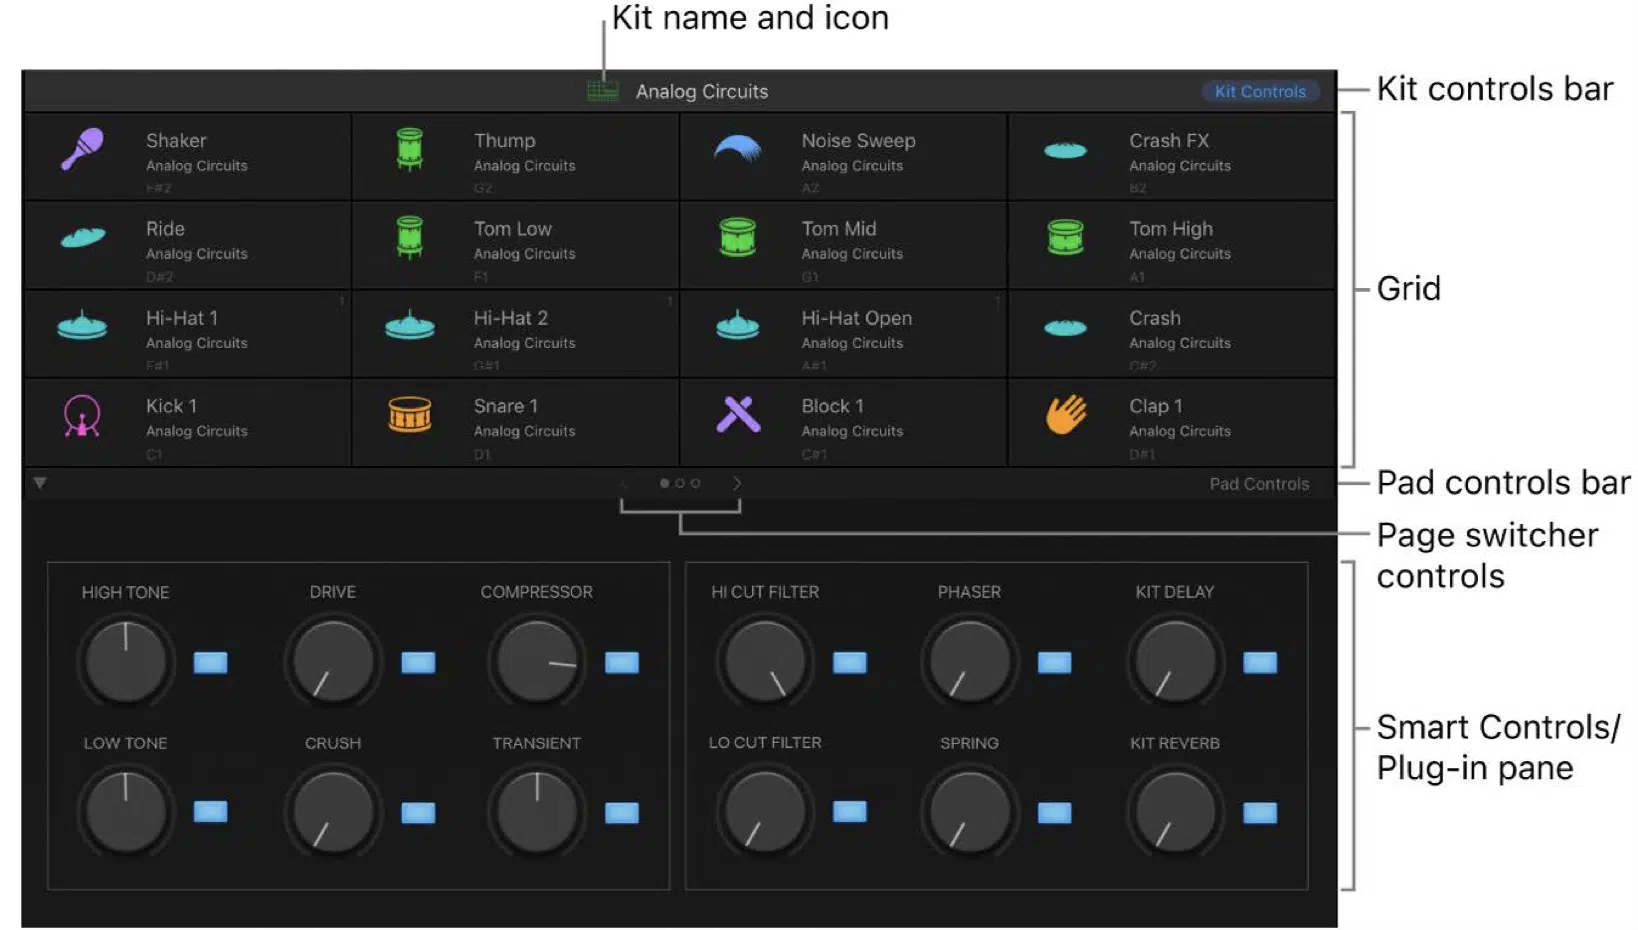Select the third page dot indicator
This screenshot has width=1638, height=930.
(x=695, y=483)
